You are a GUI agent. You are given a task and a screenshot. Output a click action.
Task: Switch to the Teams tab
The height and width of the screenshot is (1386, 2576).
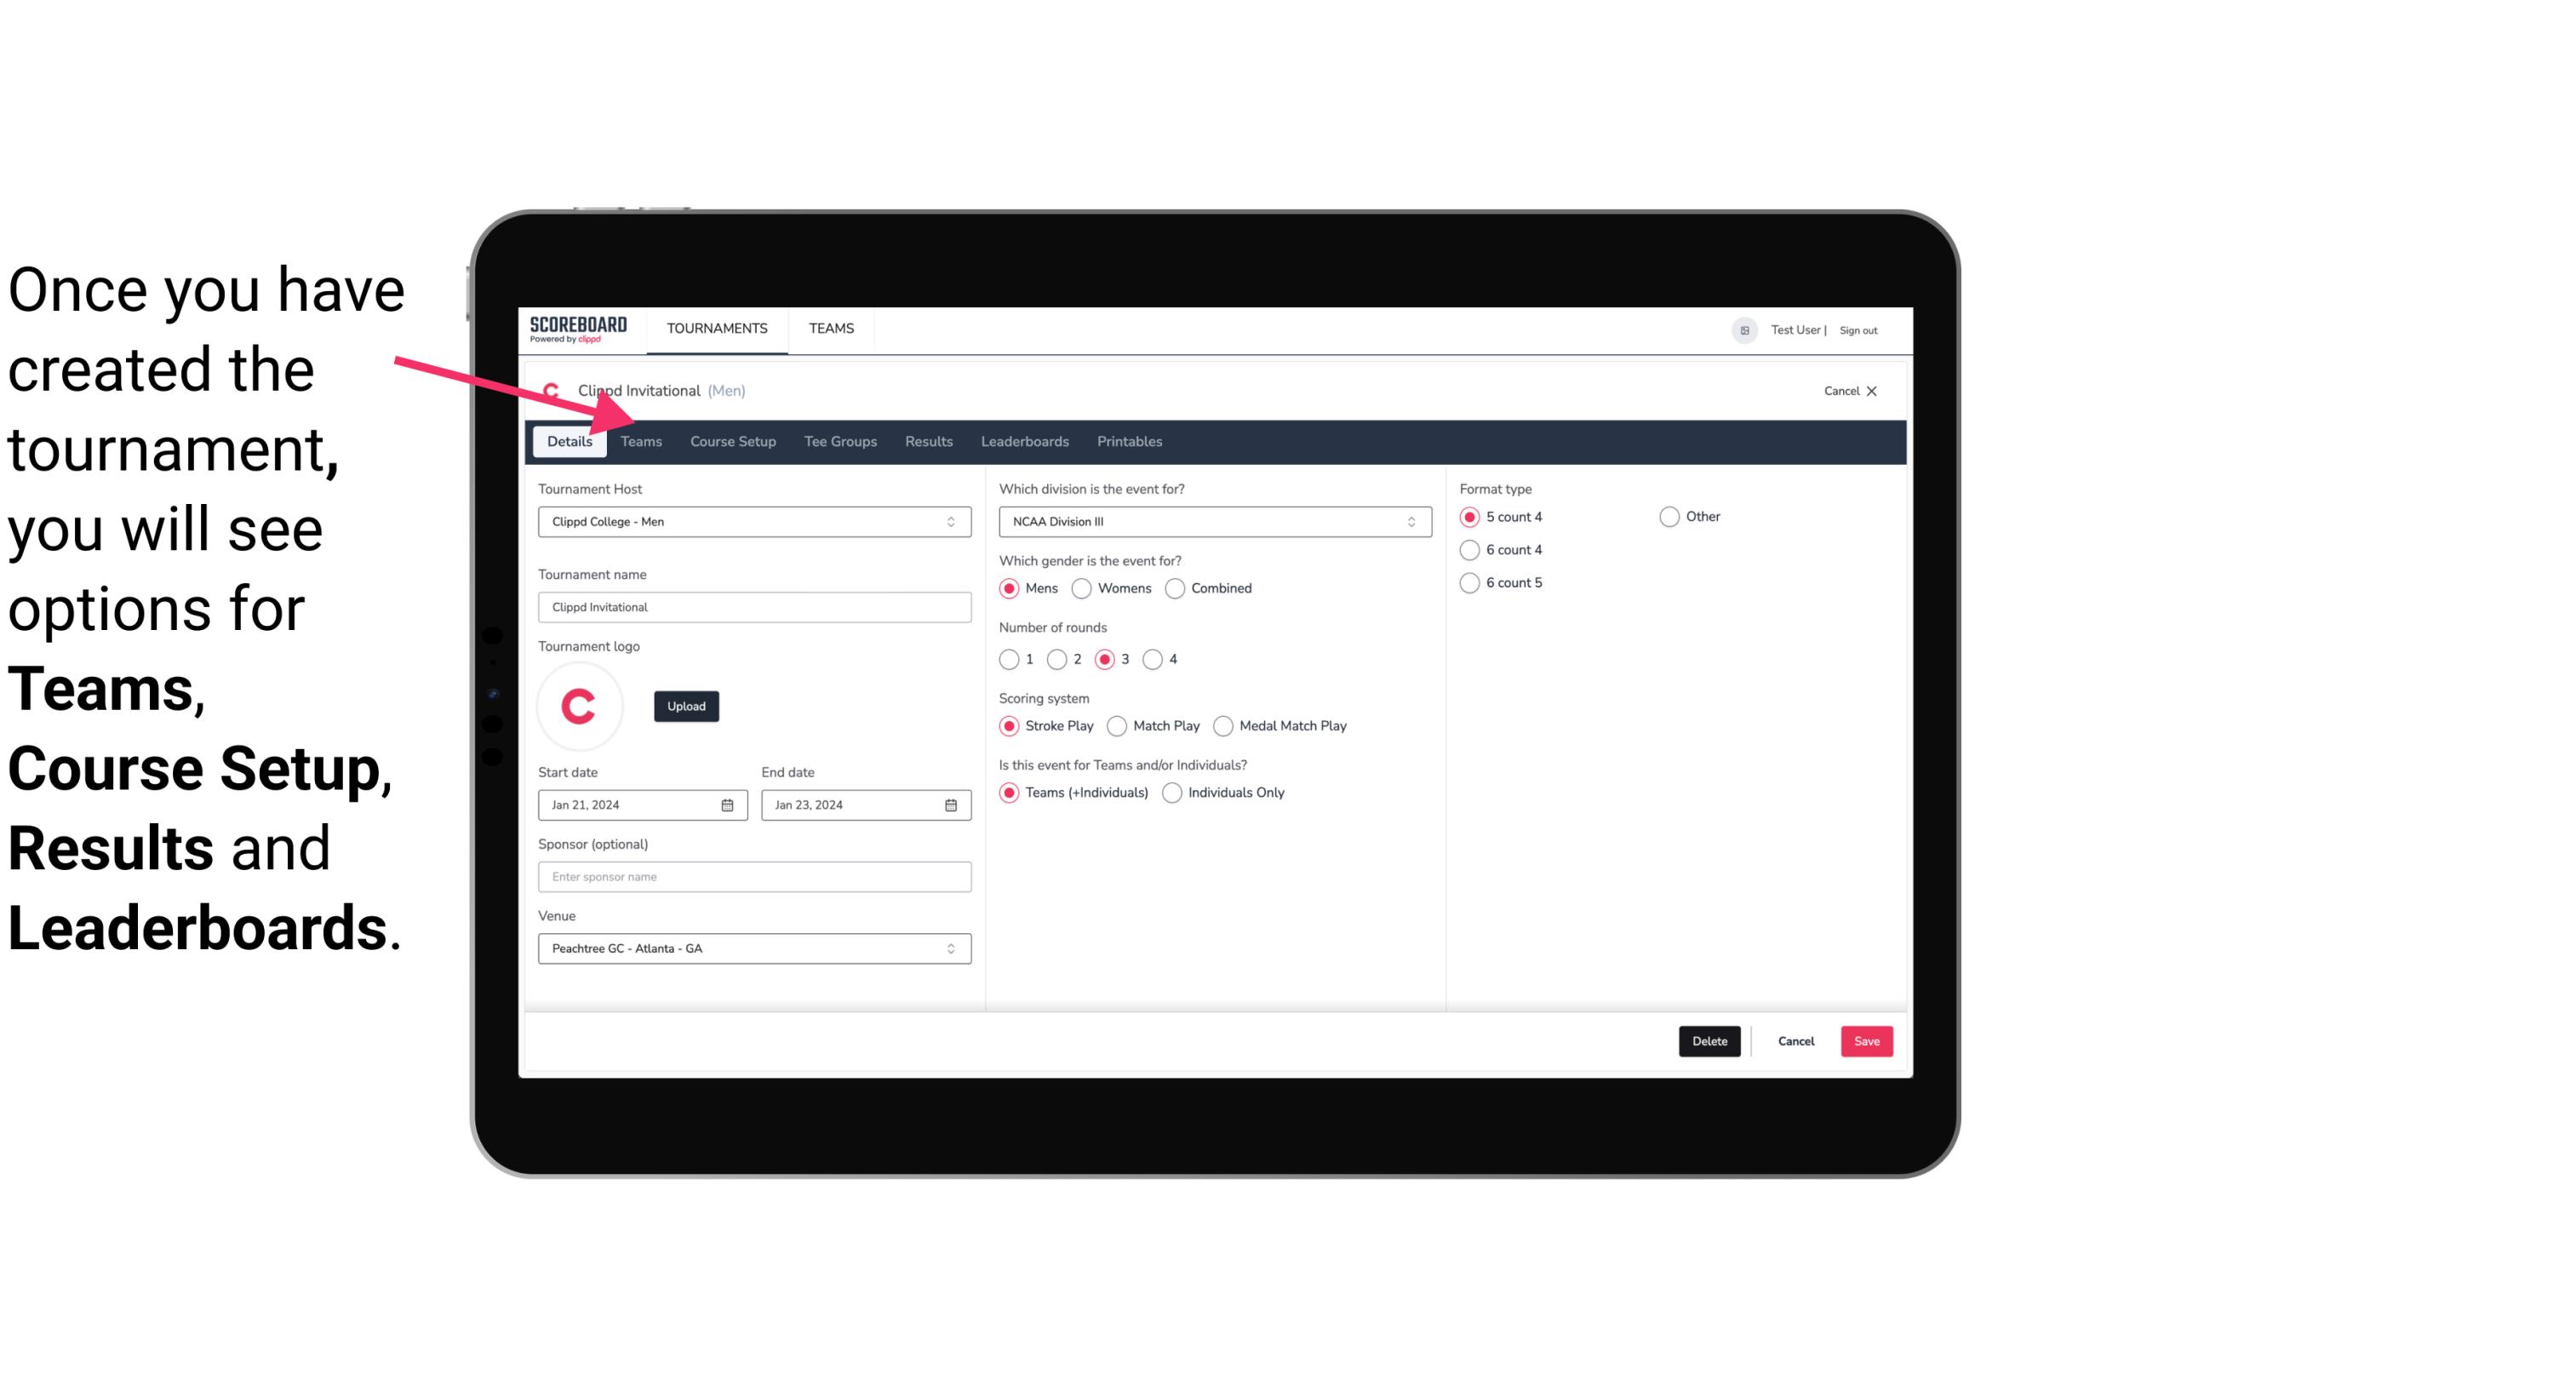(639, 440)
